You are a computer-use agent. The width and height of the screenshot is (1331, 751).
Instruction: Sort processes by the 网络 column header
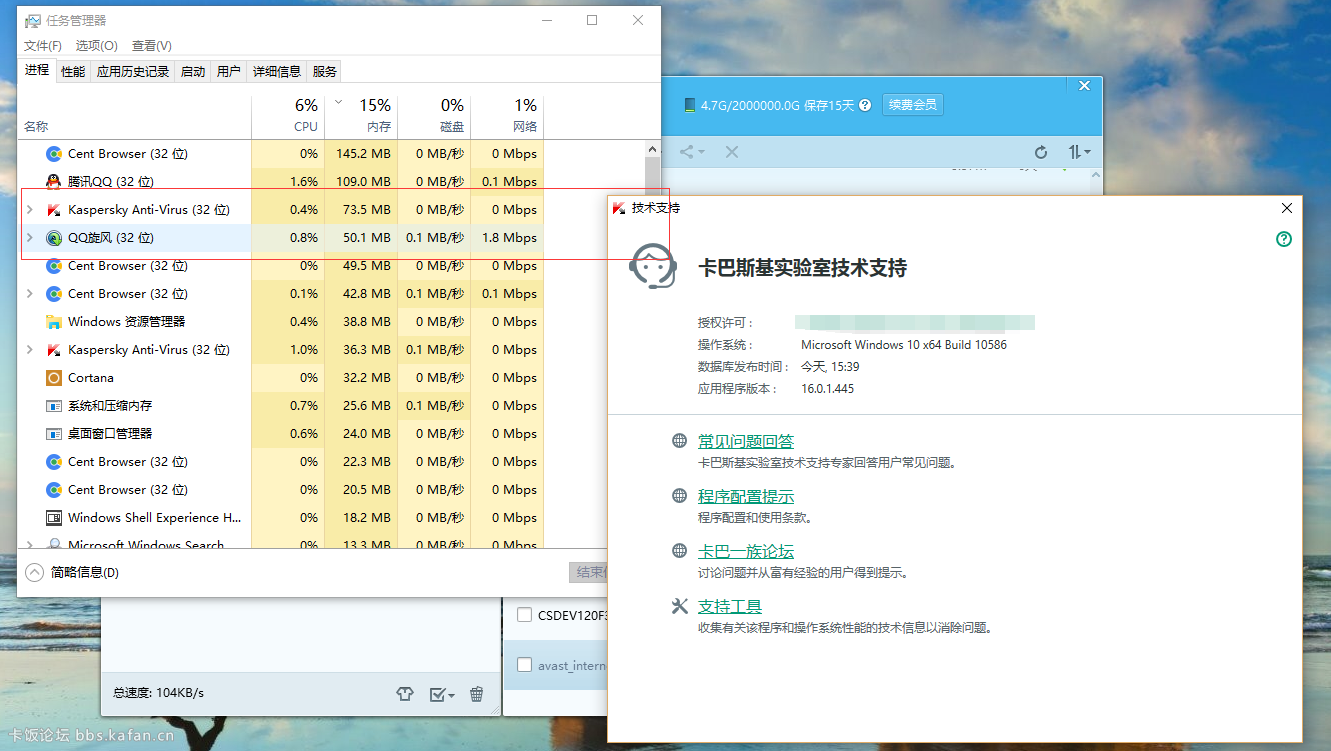tap(507, 116)
